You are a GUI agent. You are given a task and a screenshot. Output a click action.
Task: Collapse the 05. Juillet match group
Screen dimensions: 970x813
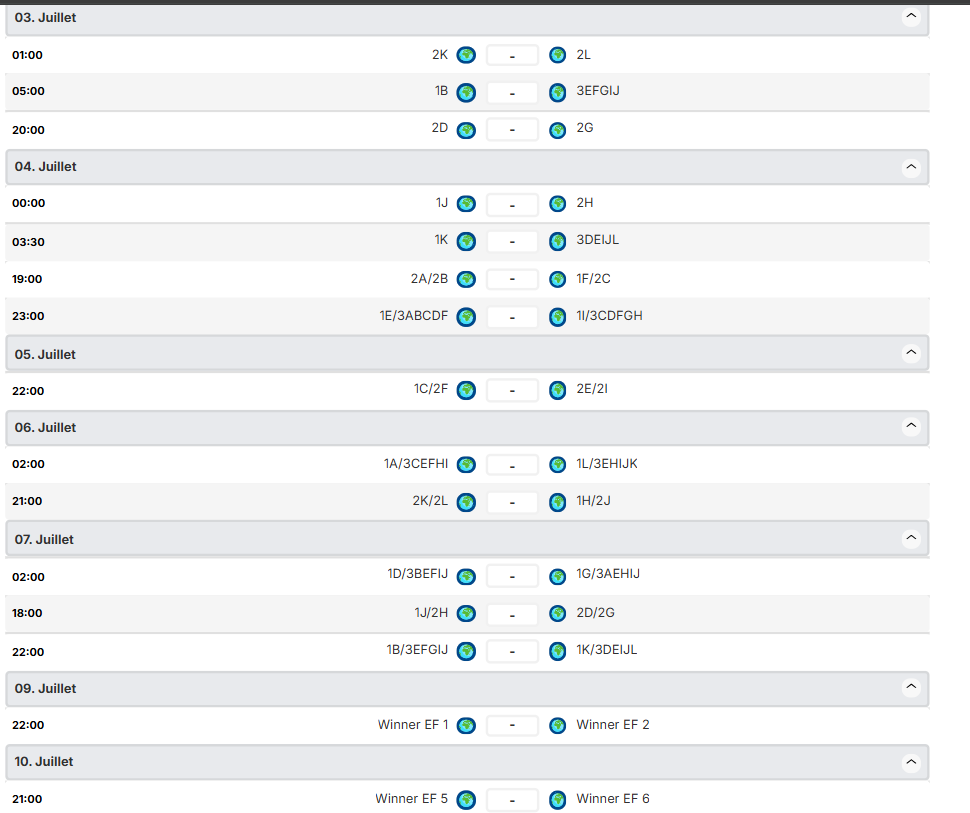click(910, 353)
